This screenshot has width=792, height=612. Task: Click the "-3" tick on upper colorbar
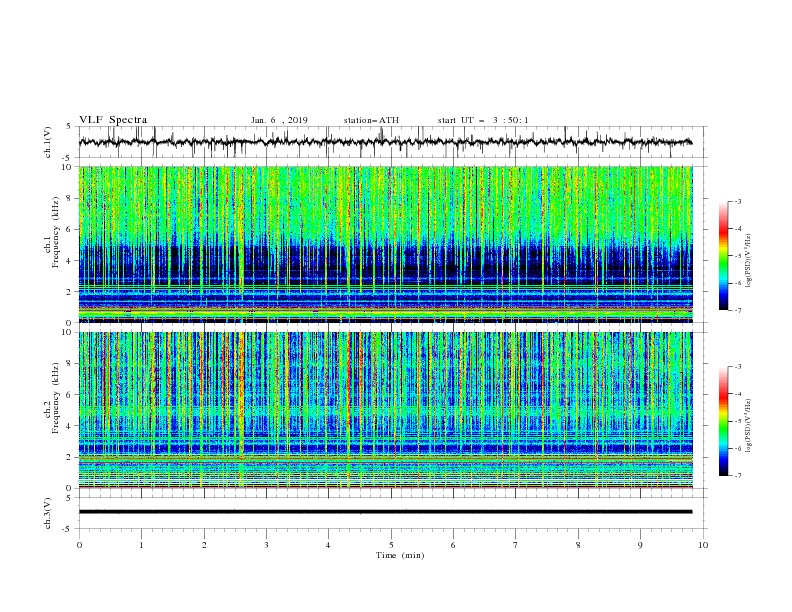738,201
